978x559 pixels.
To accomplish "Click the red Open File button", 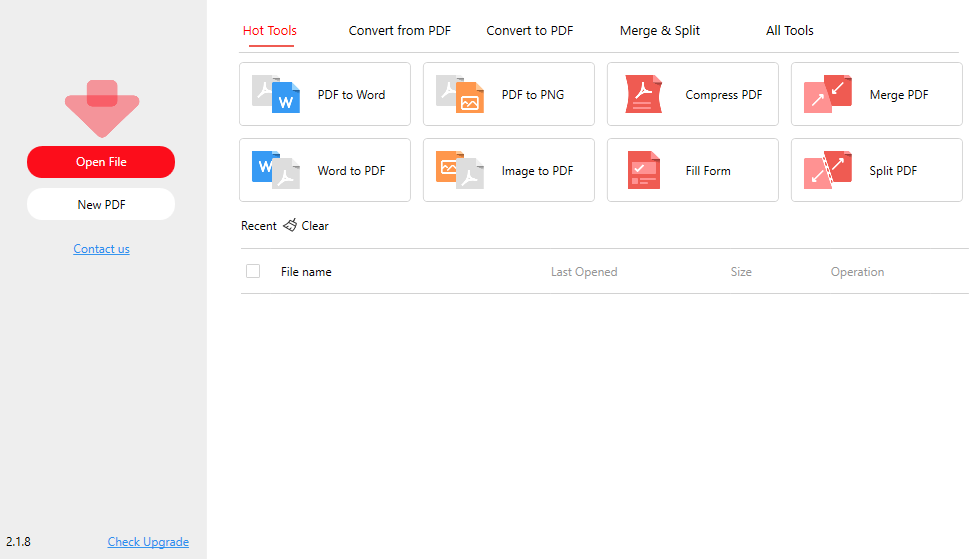I will tap(101, 162).
